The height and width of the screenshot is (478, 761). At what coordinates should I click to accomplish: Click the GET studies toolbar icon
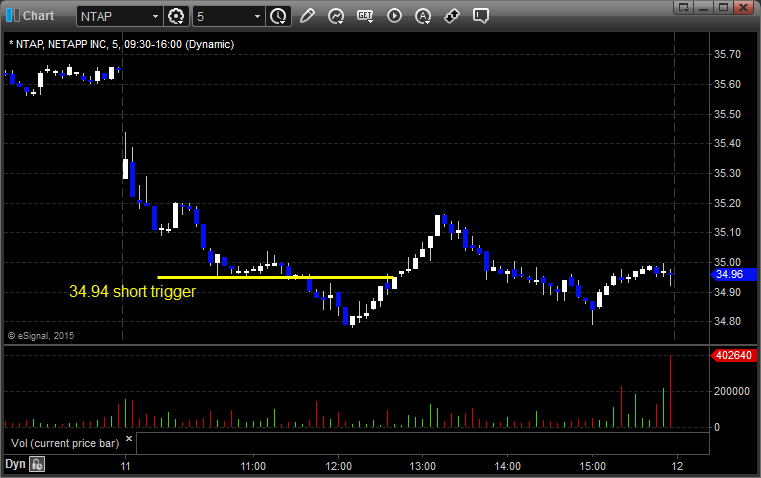point(365,16)
